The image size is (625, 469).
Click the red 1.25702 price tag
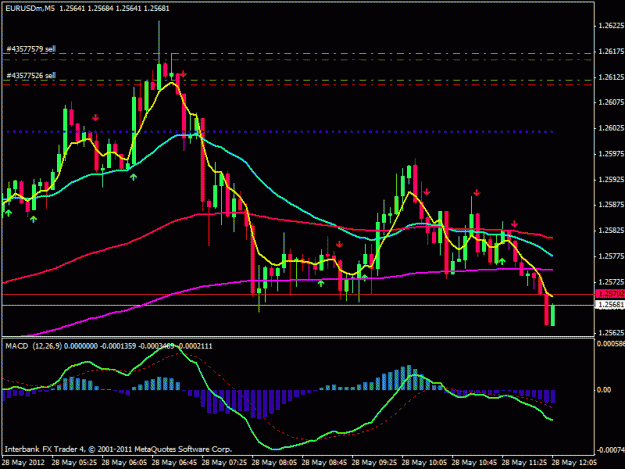coord(610,294)
